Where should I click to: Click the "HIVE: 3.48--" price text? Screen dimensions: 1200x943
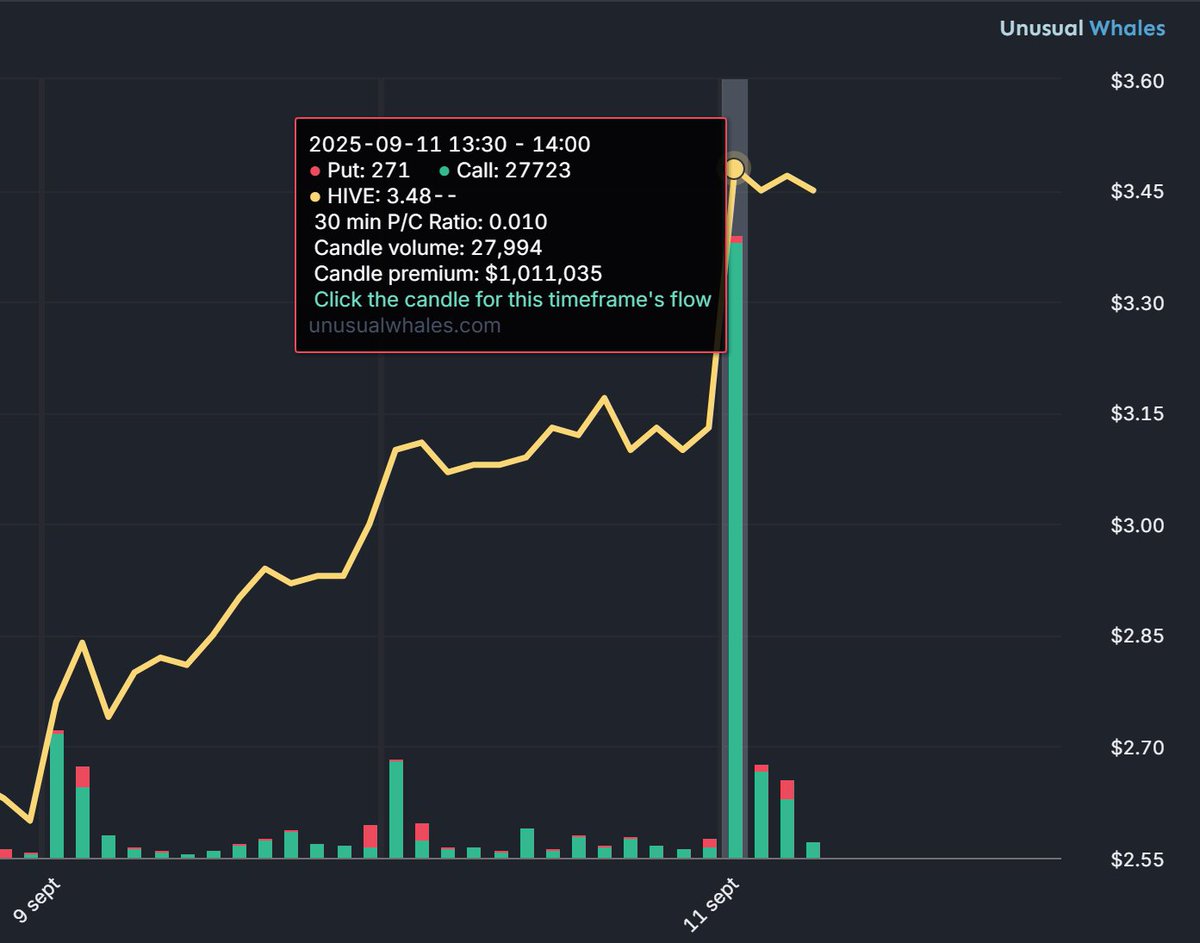[x=391, y=196]
